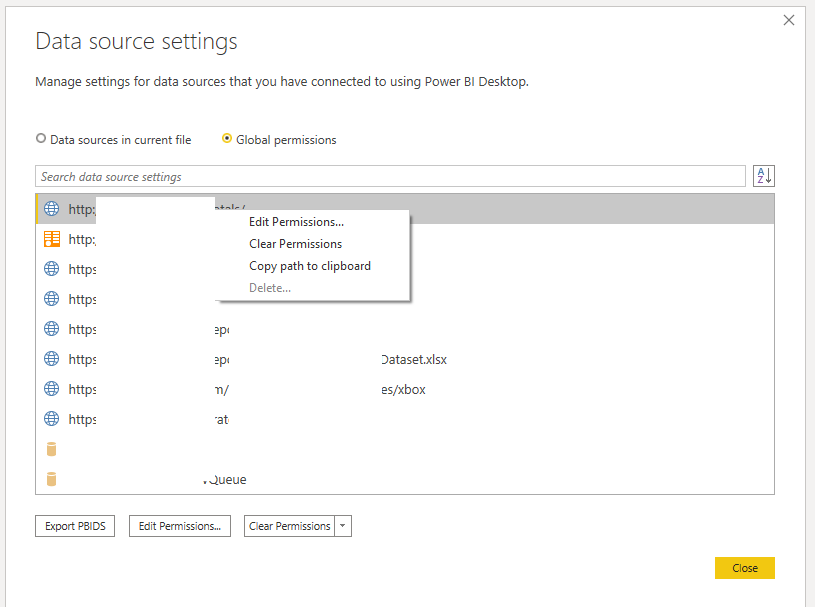Click the yellow Close button

pos(745,568)
